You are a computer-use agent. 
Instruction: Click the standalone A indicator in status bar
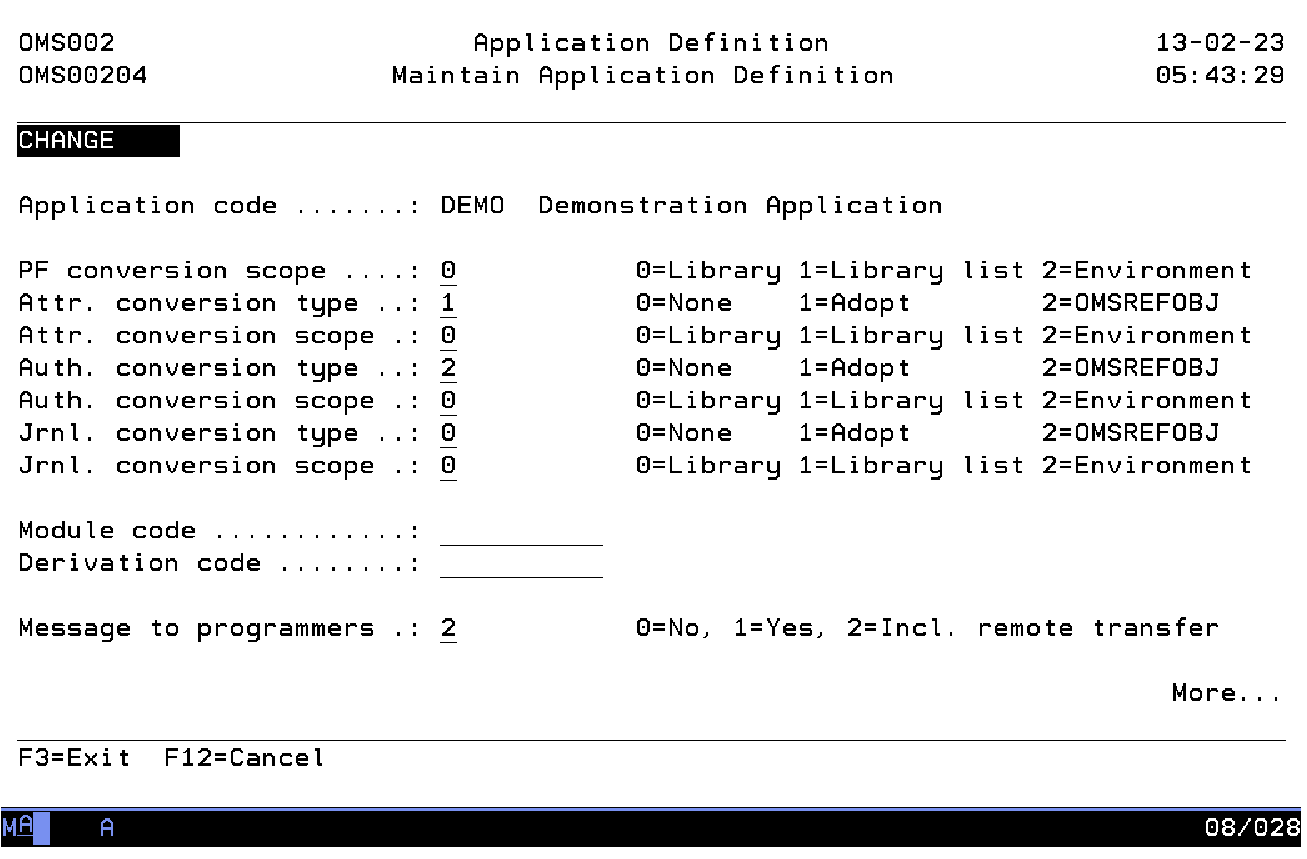107,828
